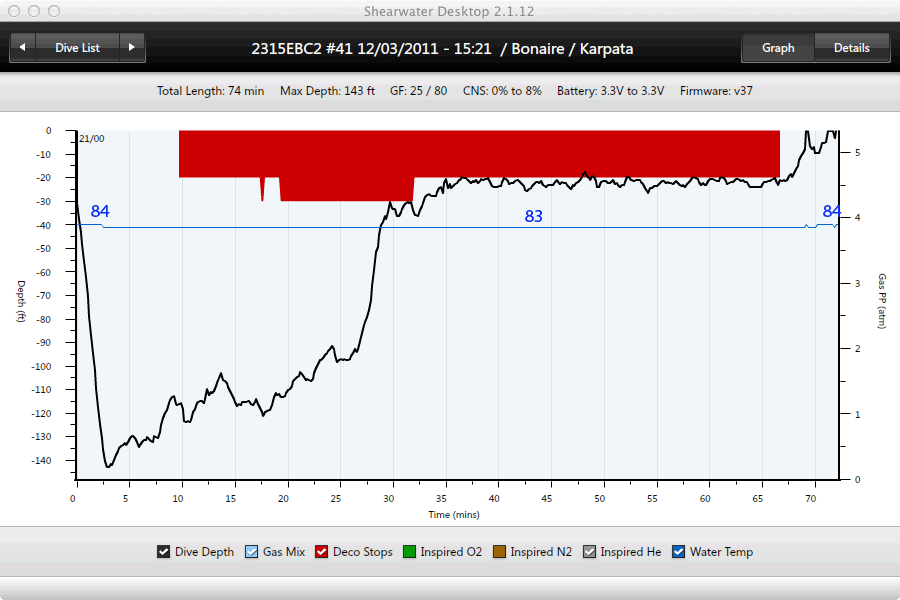
Task: Toggle the Water Temp checkbox
Action: click(x=679, y=552)
